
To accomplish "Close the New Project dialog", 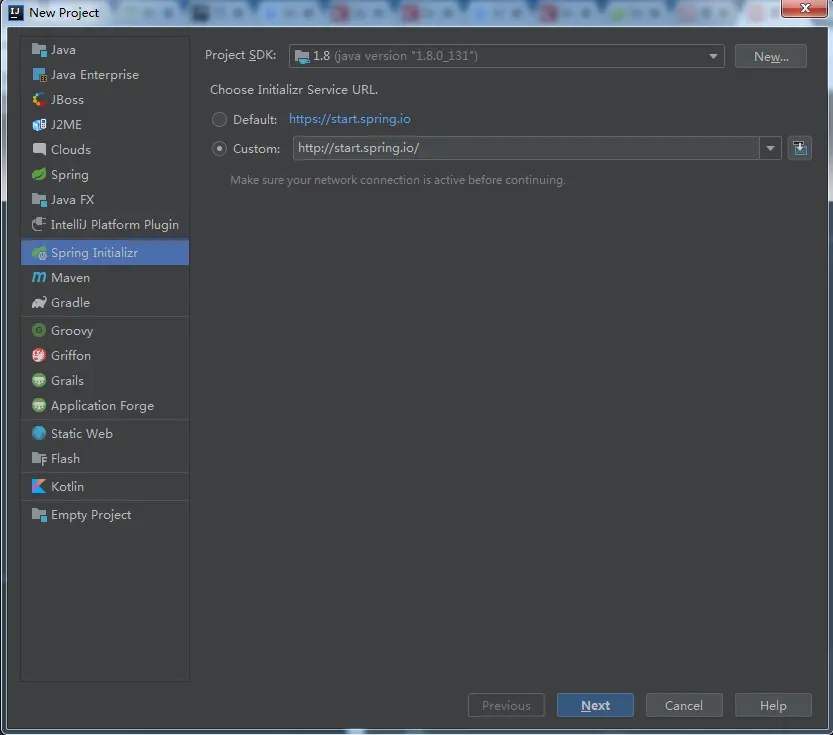I will click(804, 8).
